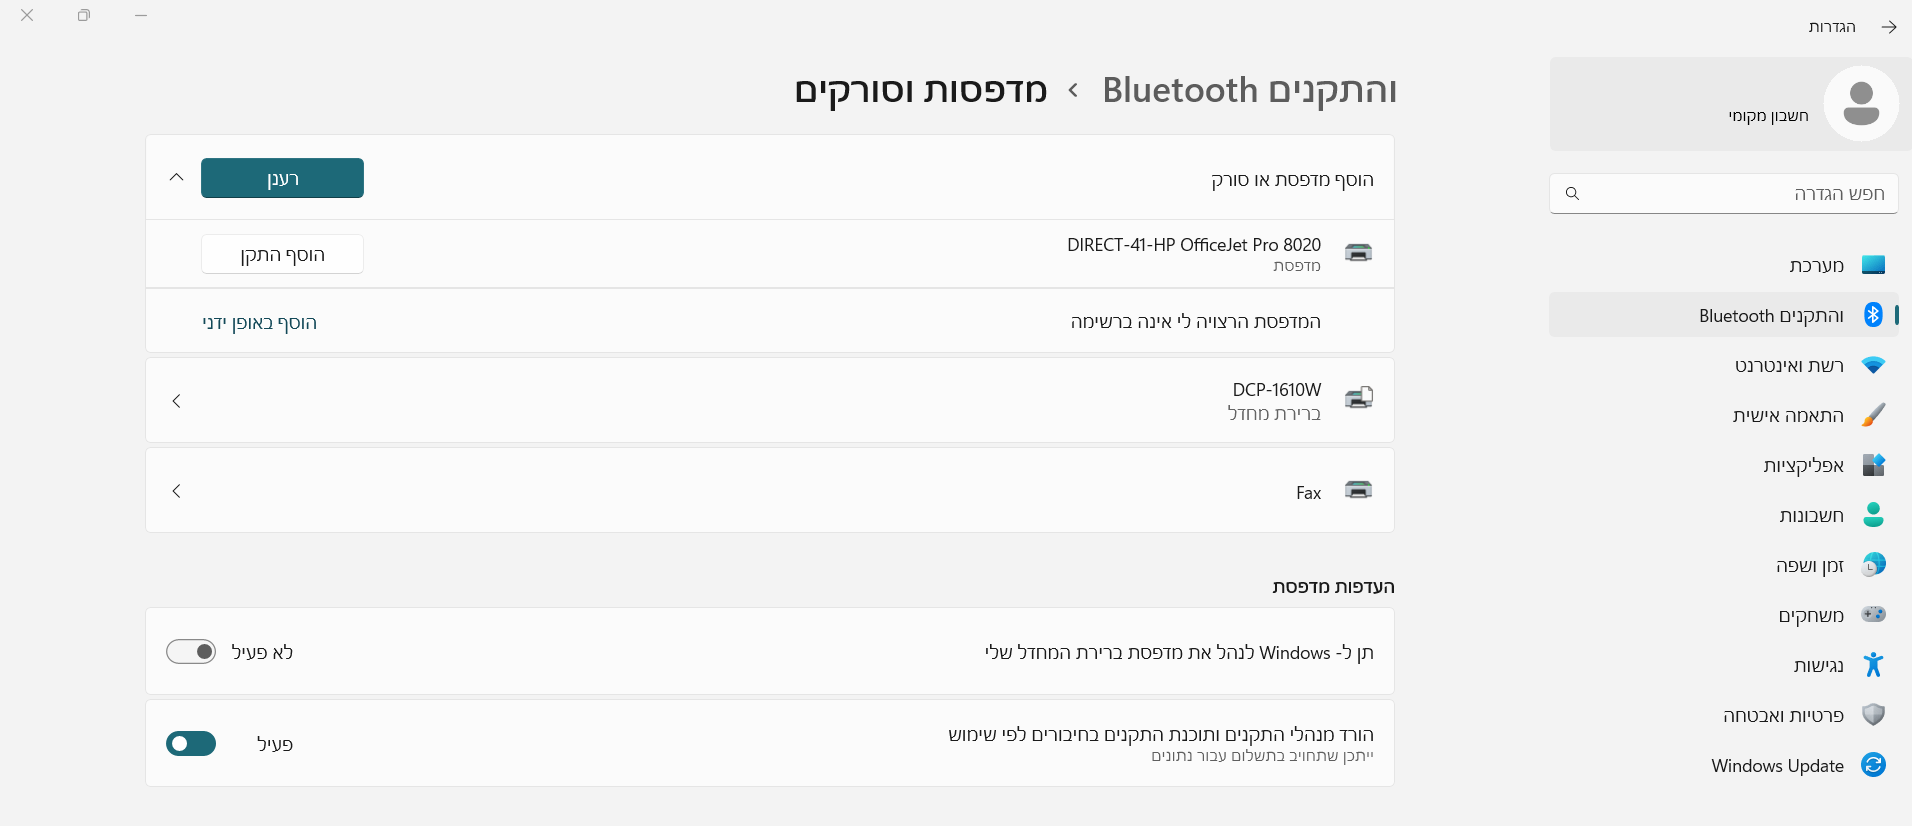The height and width of the screenshot is (826, 1912).
Task: Click the Gaming controller icon
Action: (x=1873, y=614)
